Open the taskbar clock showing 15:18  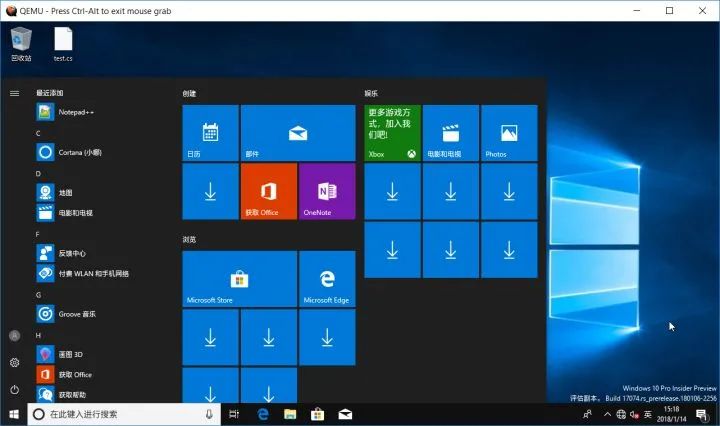tap(671, 414)
